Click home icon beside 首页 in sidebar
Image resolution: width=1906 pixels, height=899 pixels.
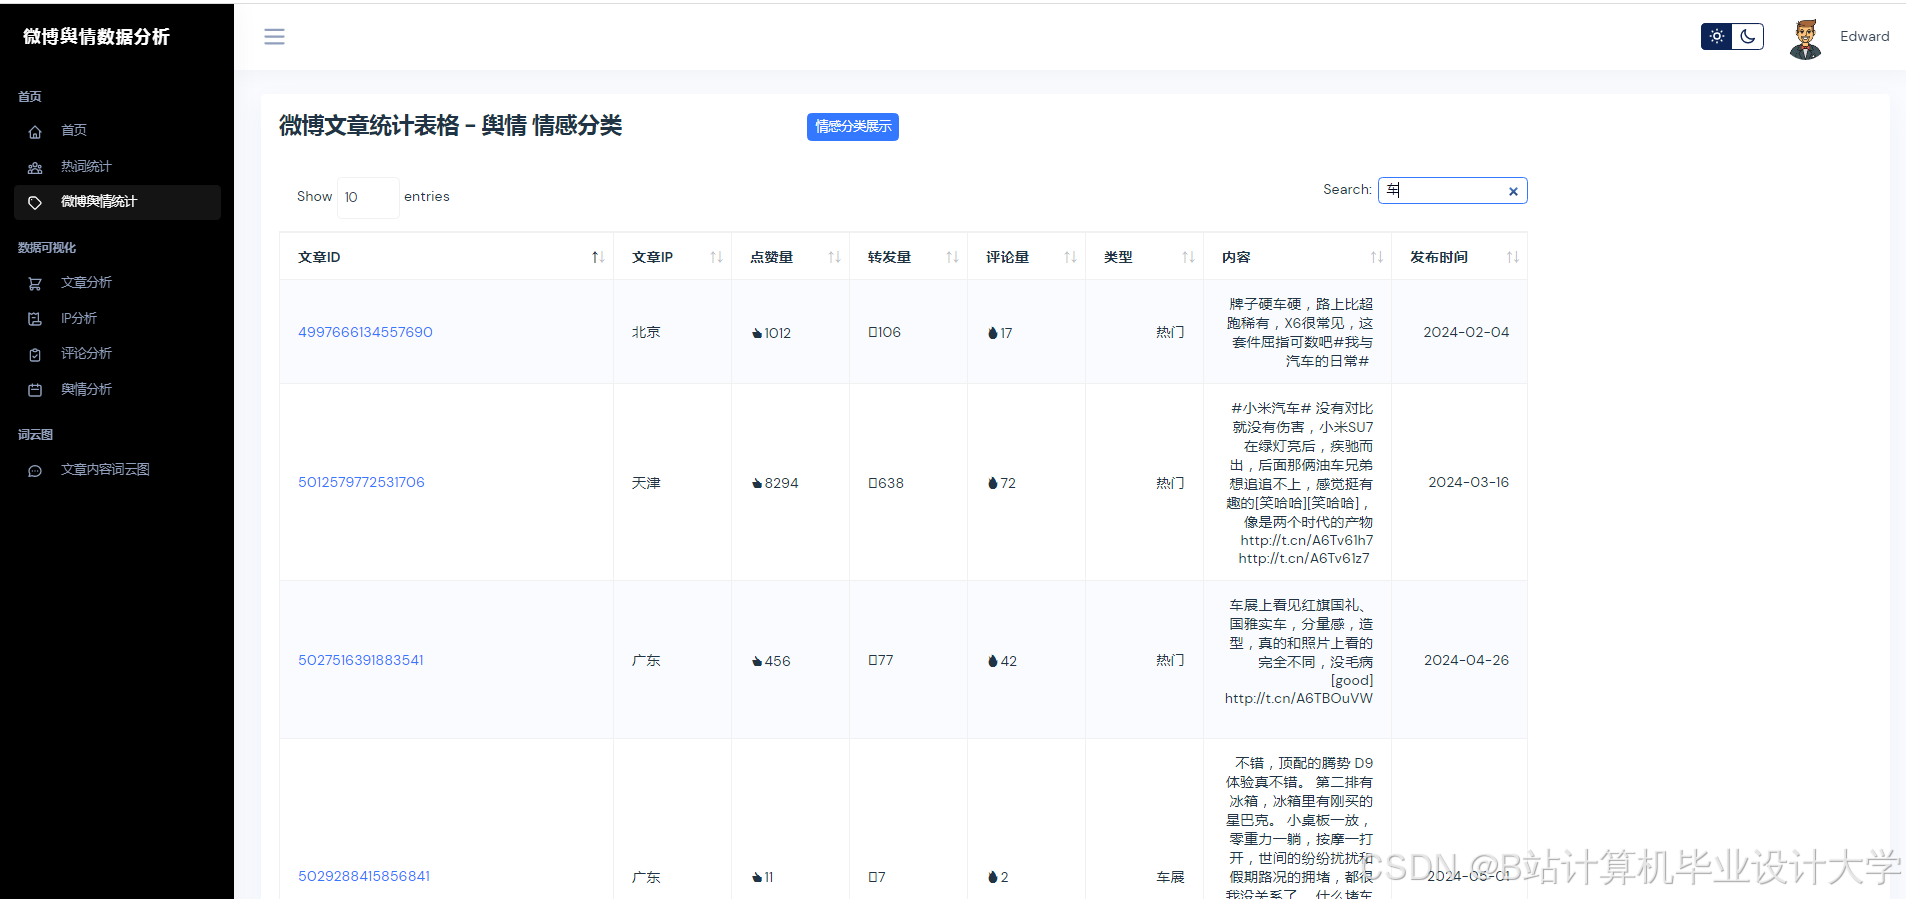click(x=35, y=131)
